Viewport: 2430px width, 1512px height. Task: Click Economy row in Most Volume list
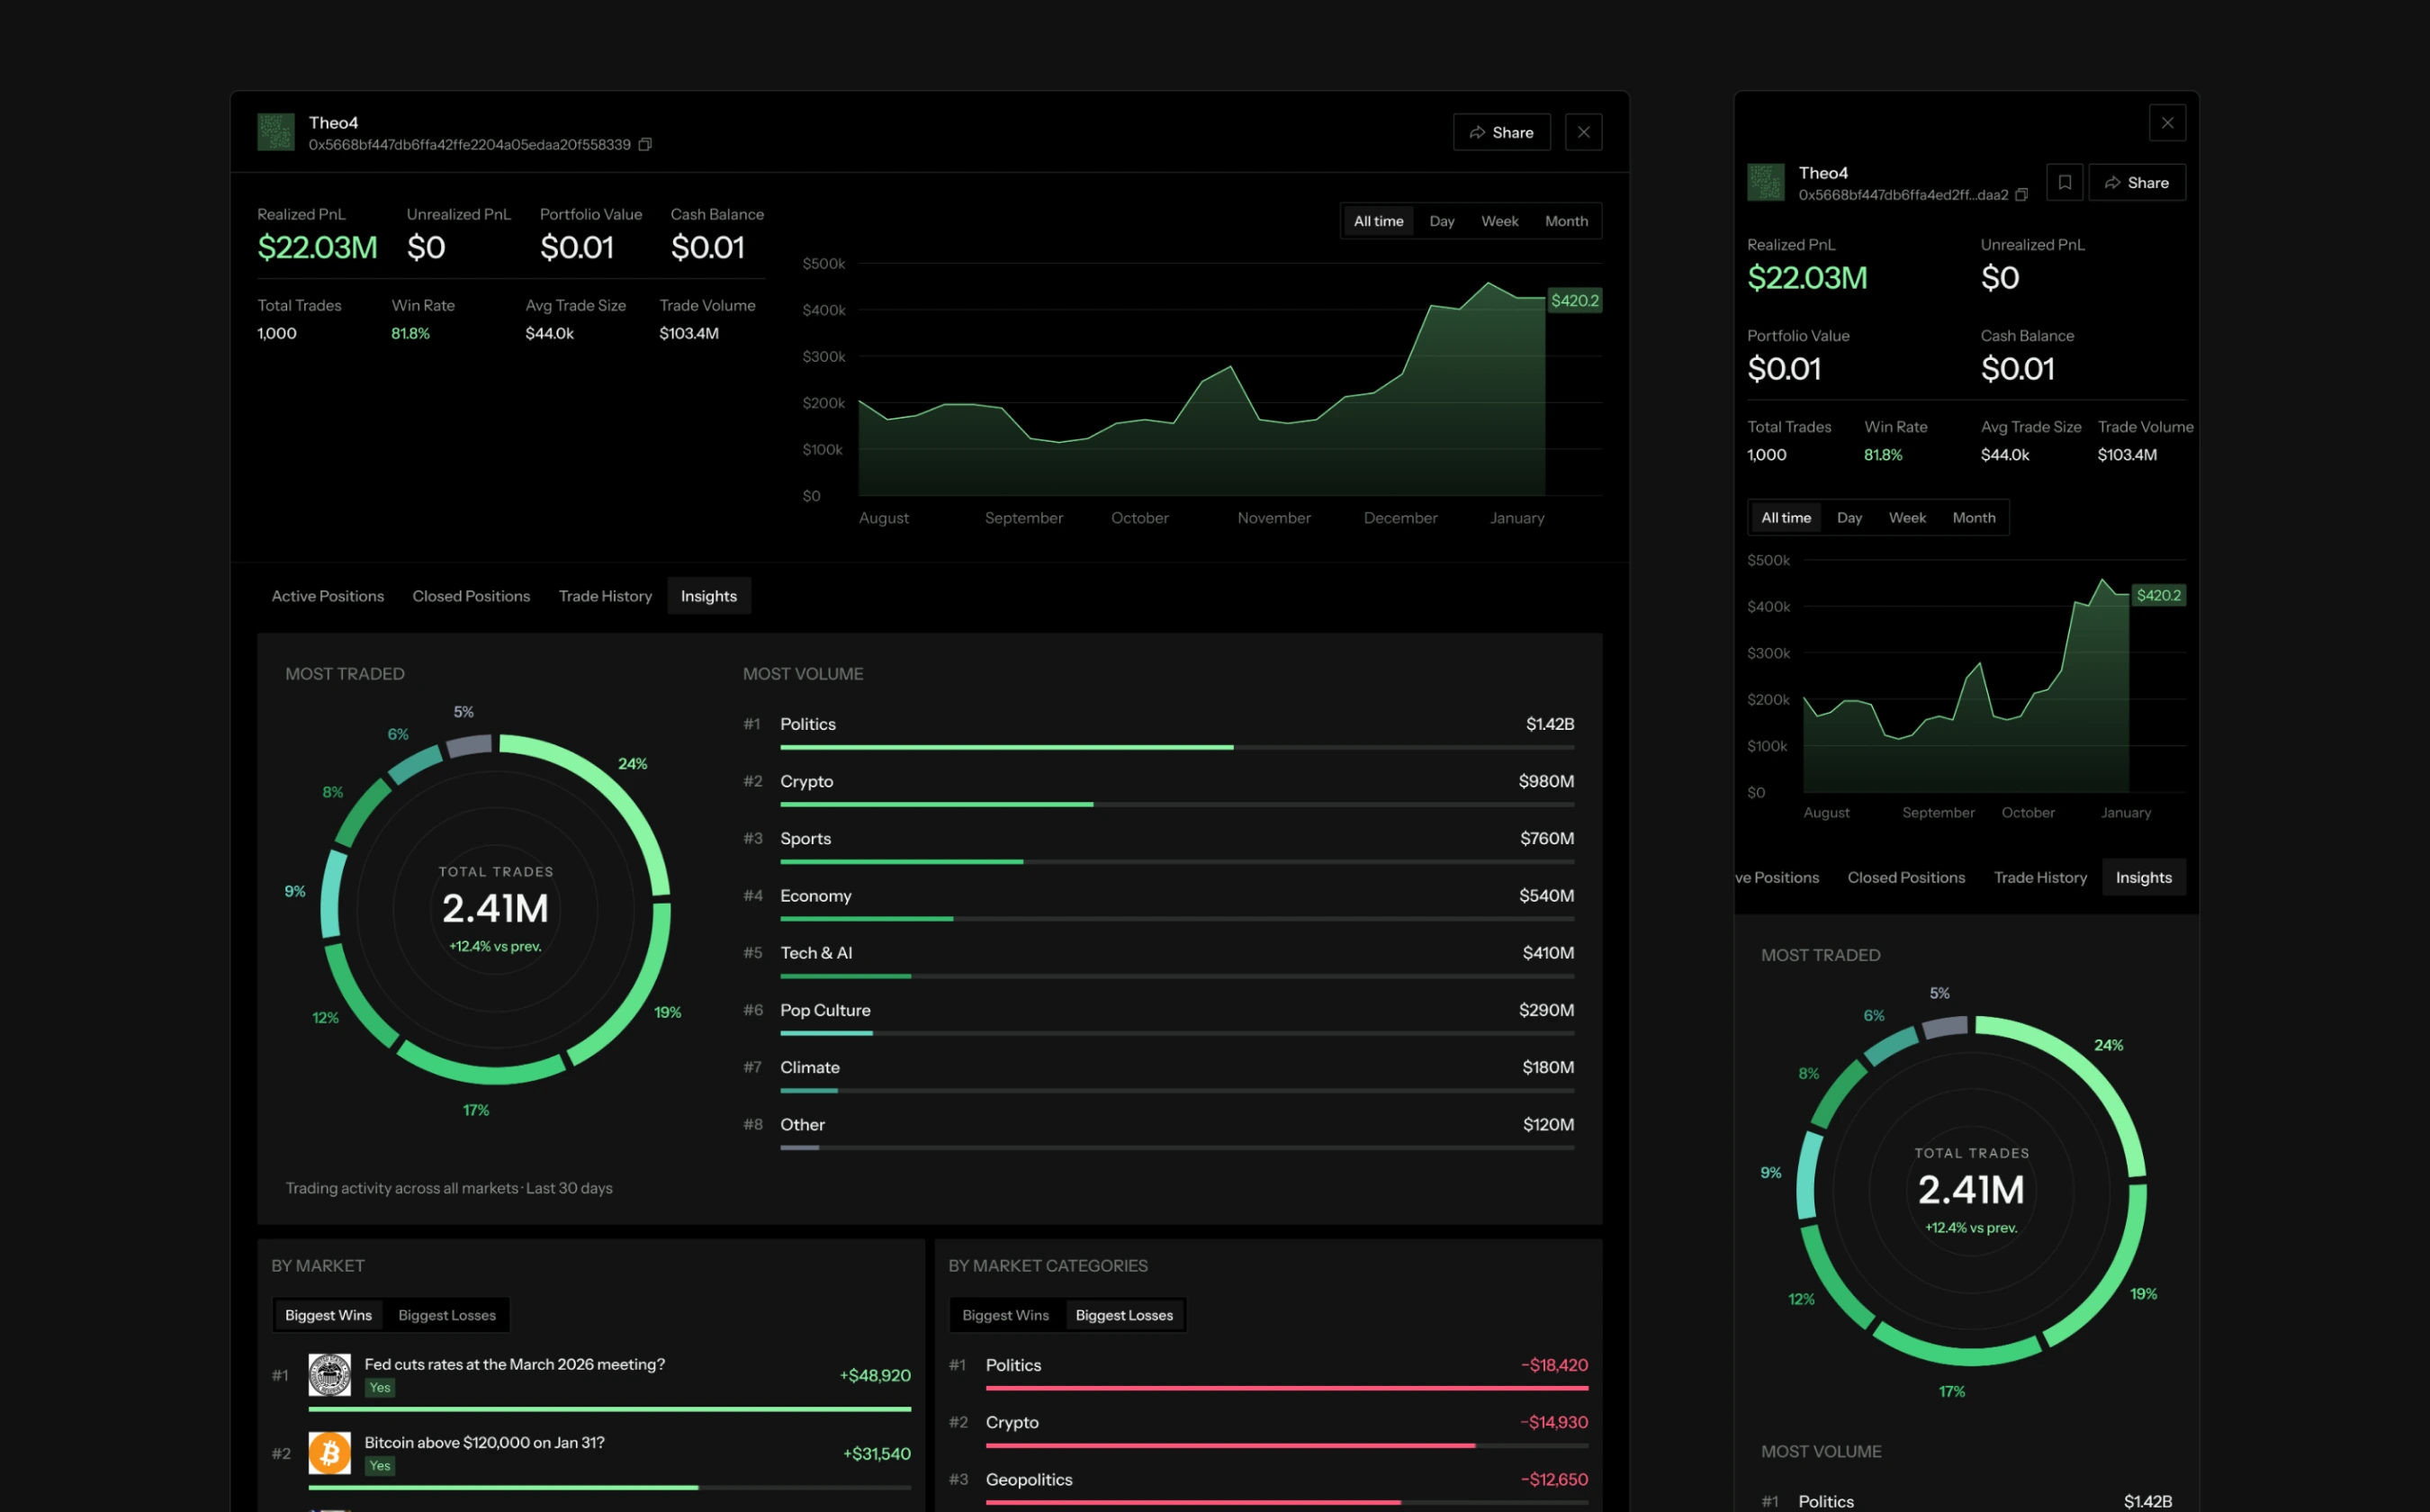(1159, 902)
